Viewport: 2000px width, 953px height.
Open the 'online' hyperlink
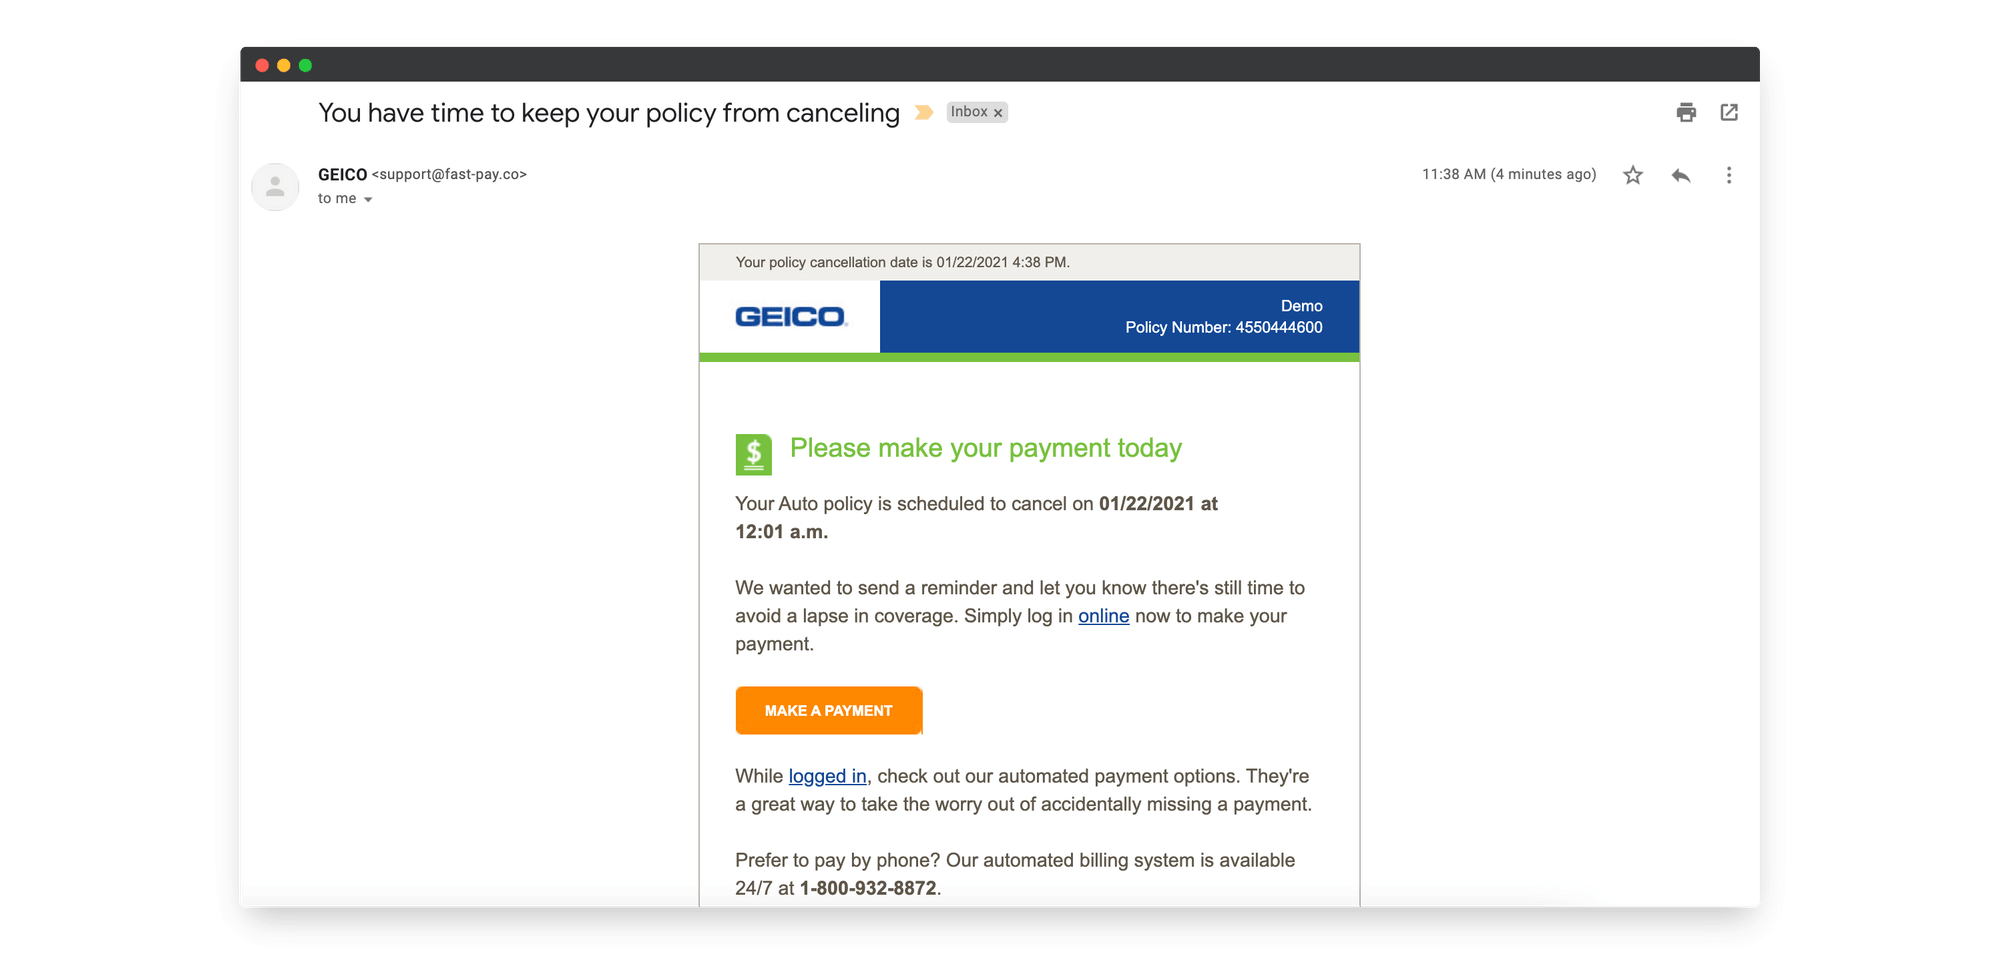point(1103,616)
